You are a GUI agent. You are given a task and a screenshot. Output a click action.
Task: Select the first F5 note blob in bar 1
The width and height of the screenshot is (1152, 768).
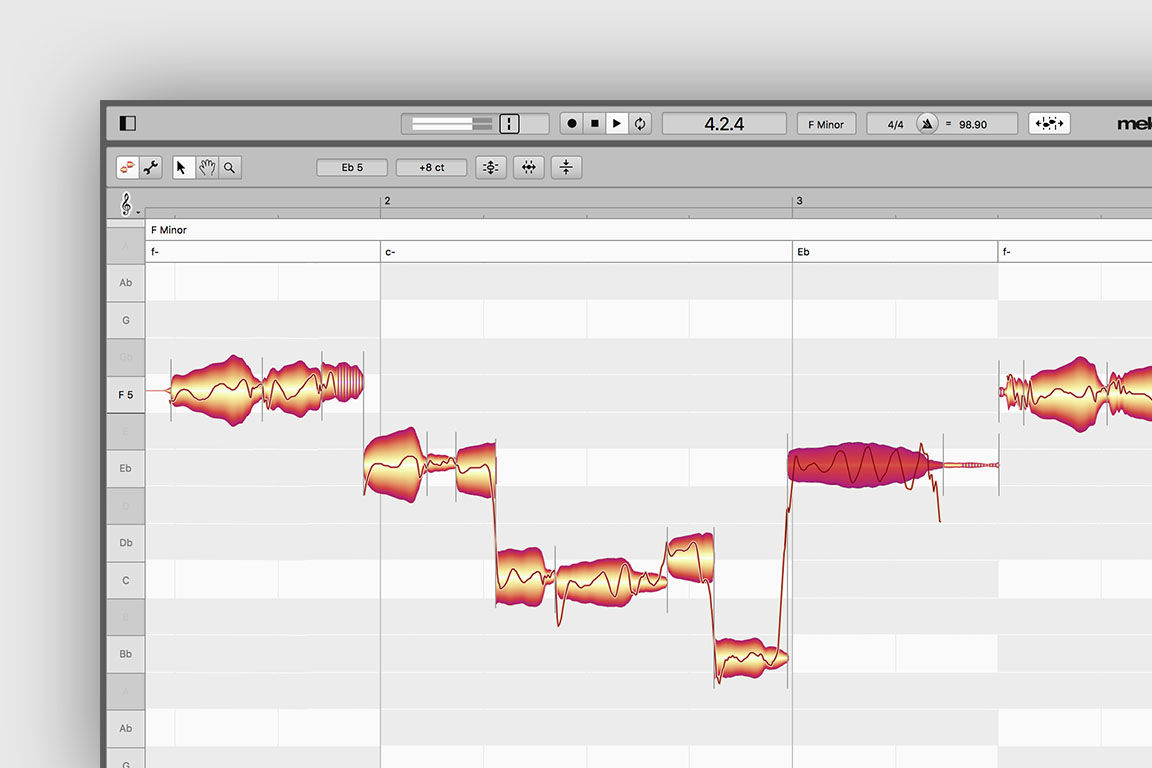[216, 390]
